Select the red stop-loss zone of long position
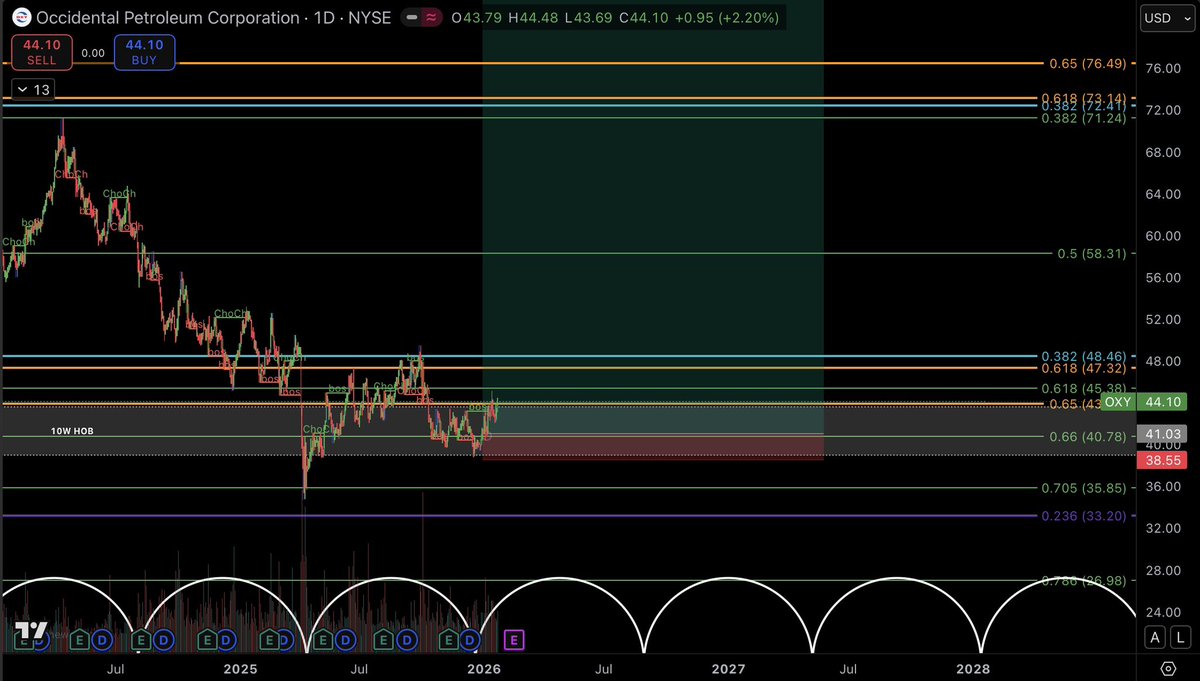 pyautogui.click(x=653, y=446)
